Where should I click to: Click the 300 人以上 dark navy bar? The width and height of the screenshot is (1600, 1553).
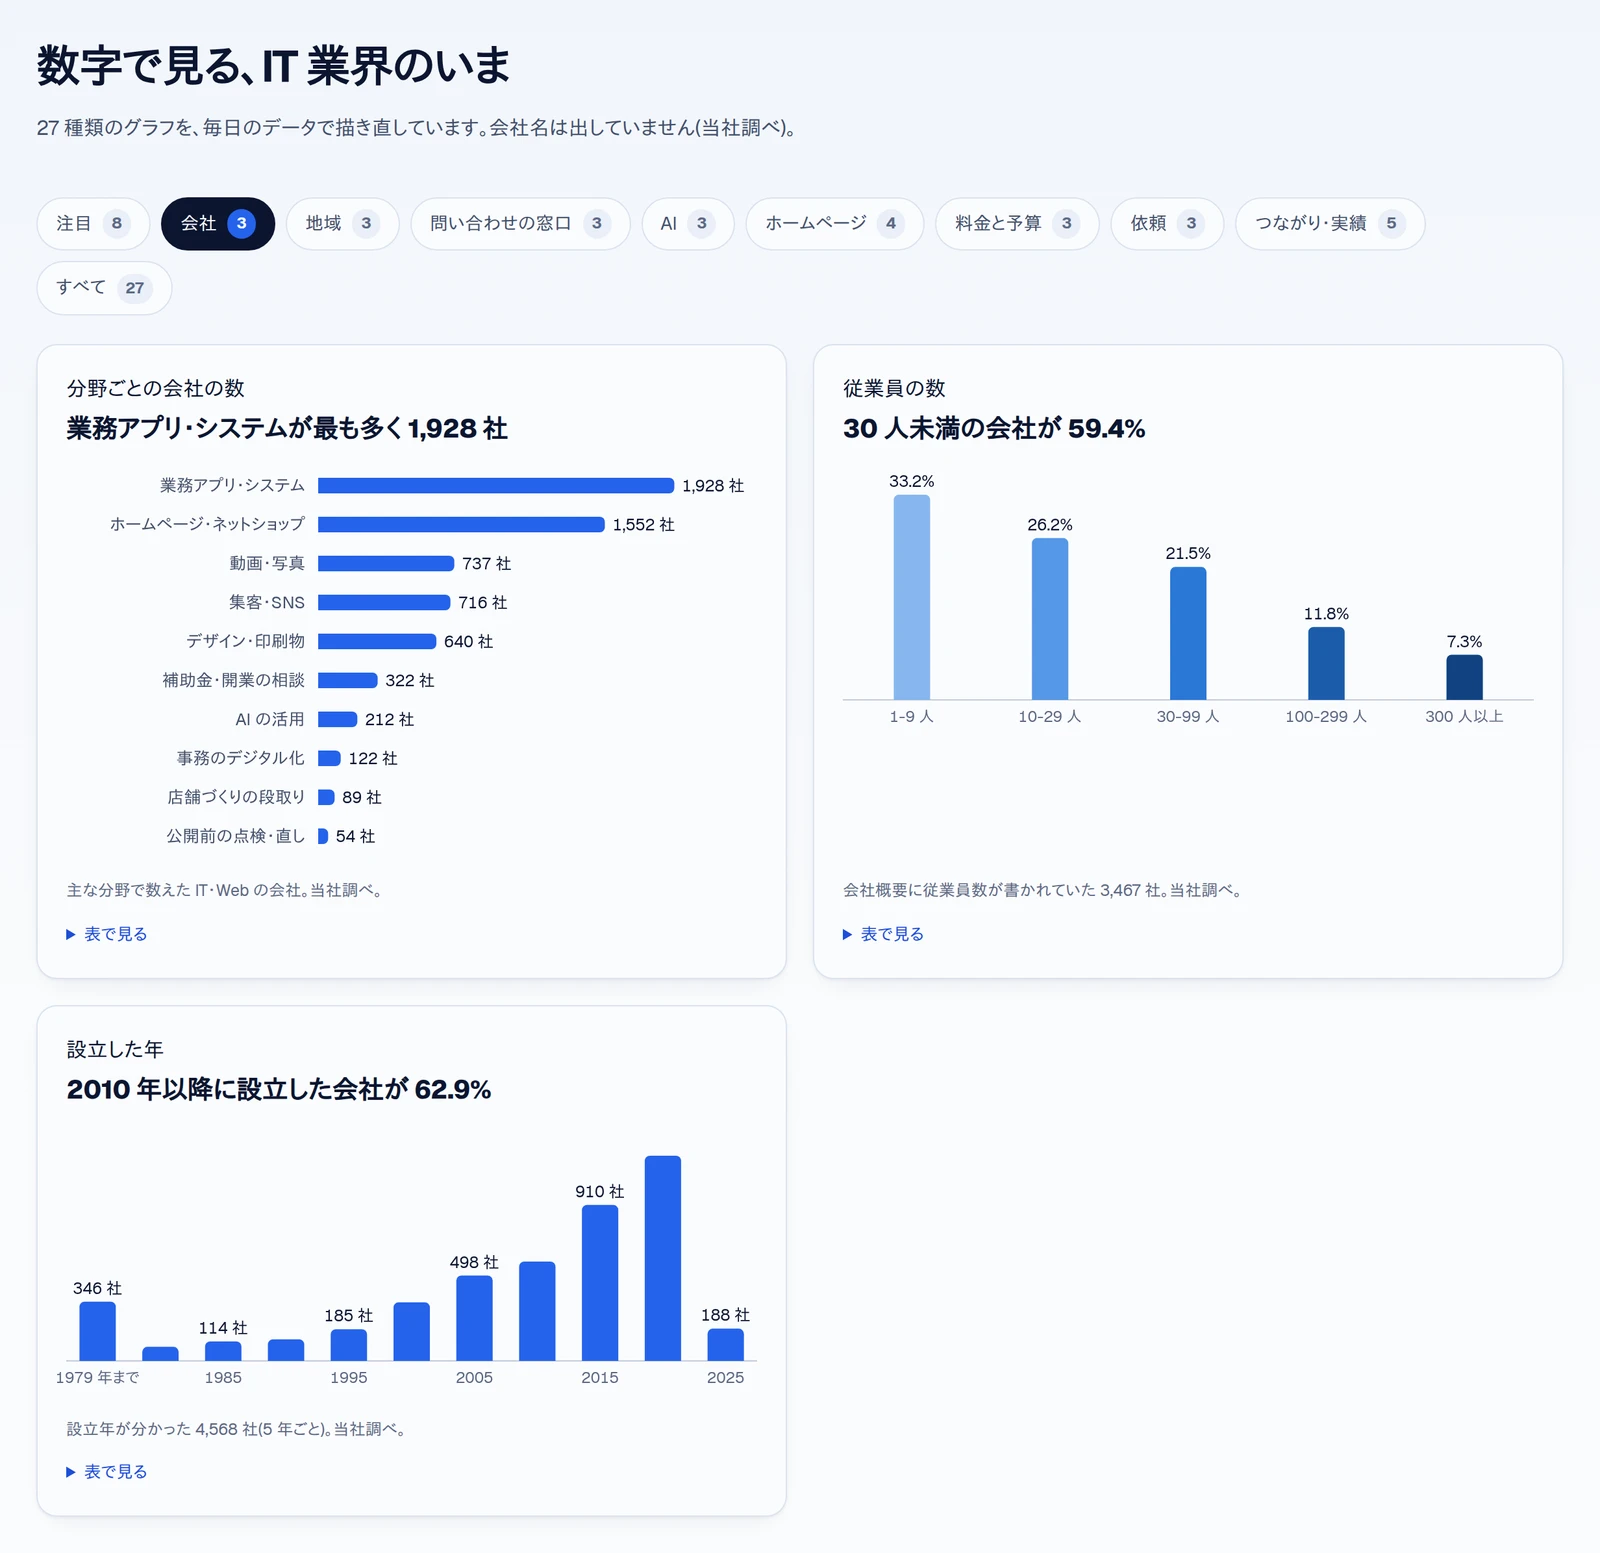point(1464,677)
